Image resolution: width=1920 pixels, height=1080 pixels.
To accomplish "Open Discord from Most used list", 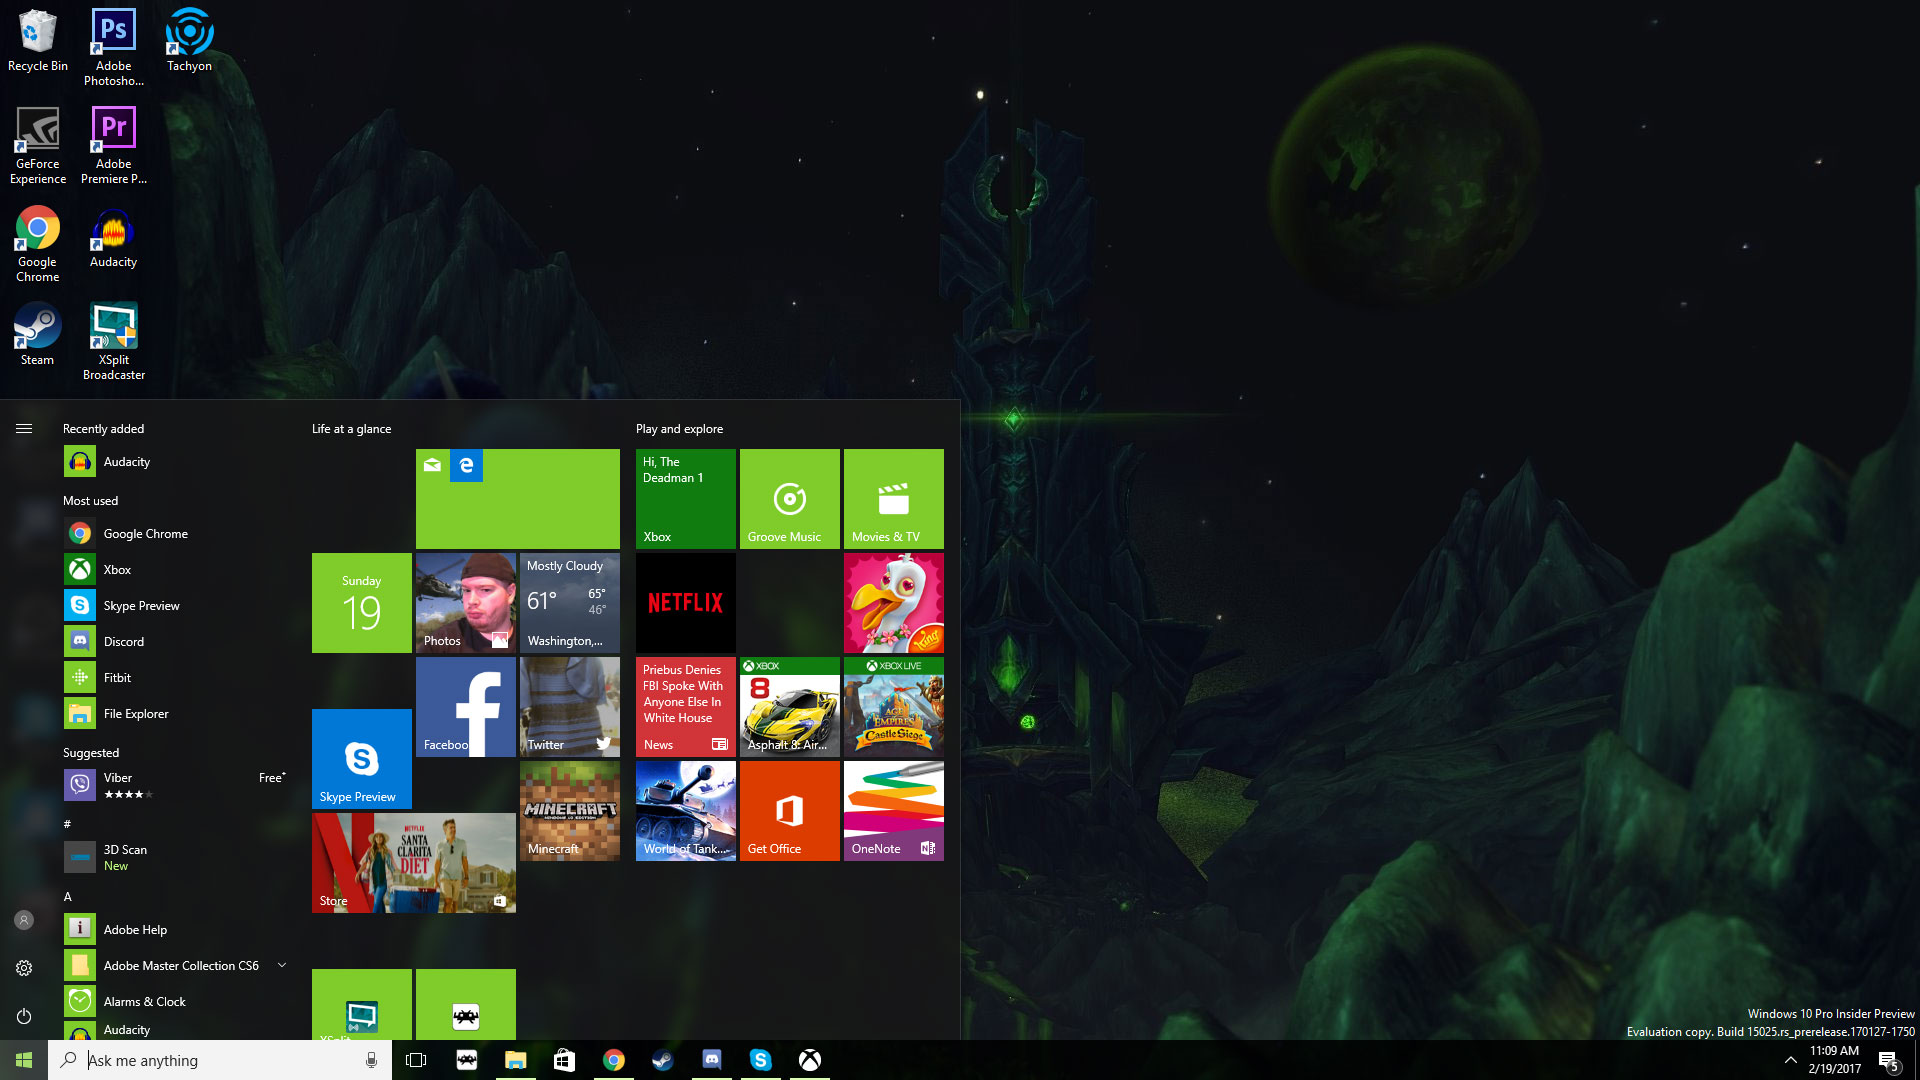I will coord(176,642).
